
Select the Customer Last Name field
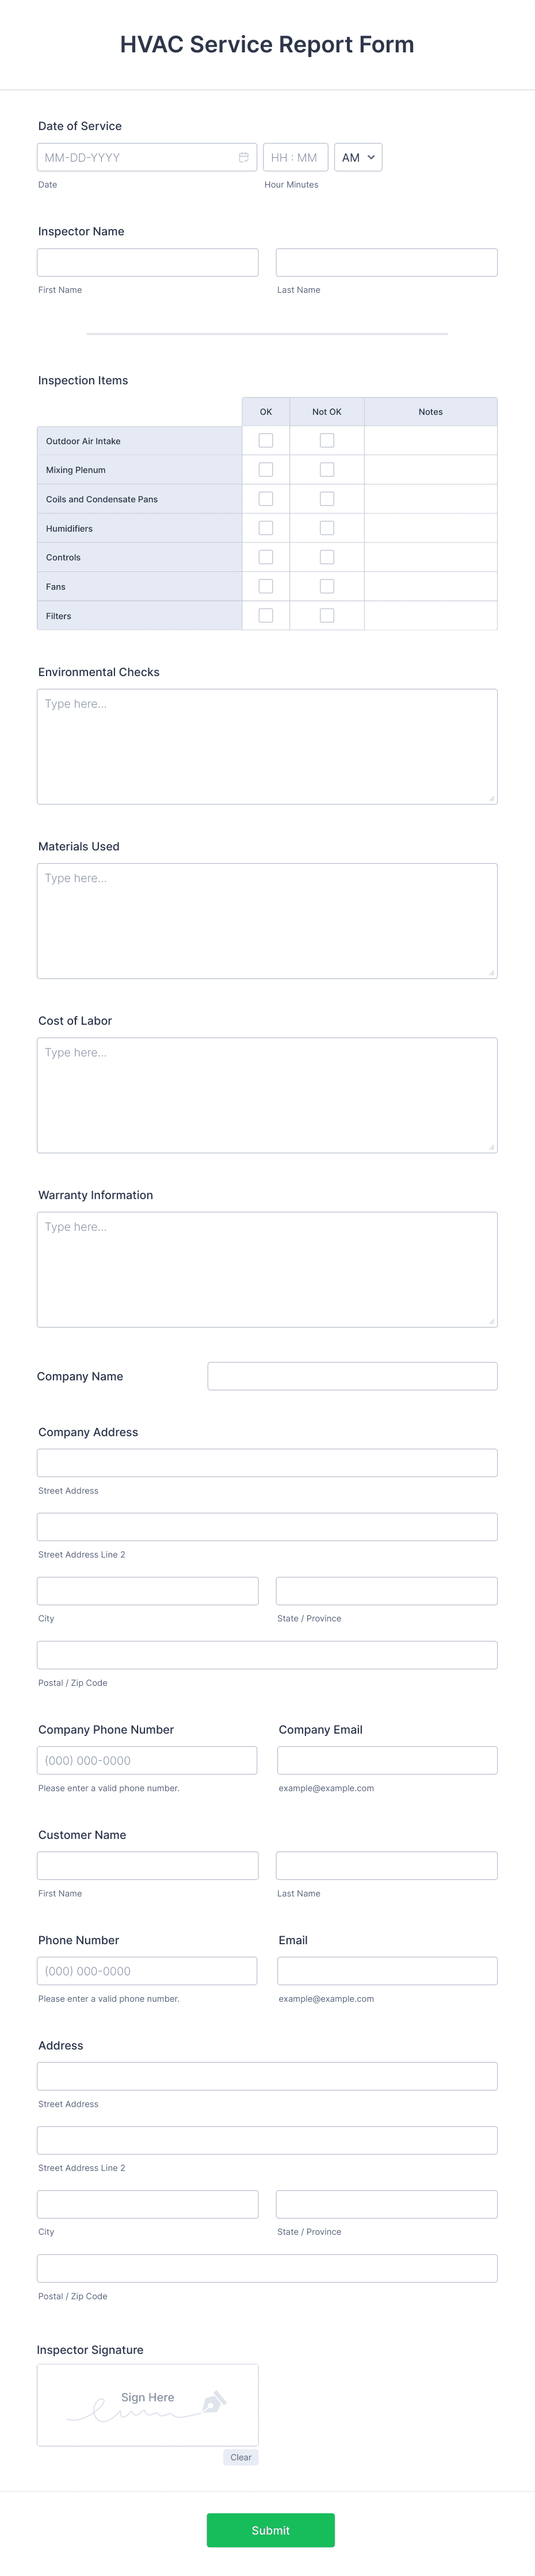[x=387, y=1865]
